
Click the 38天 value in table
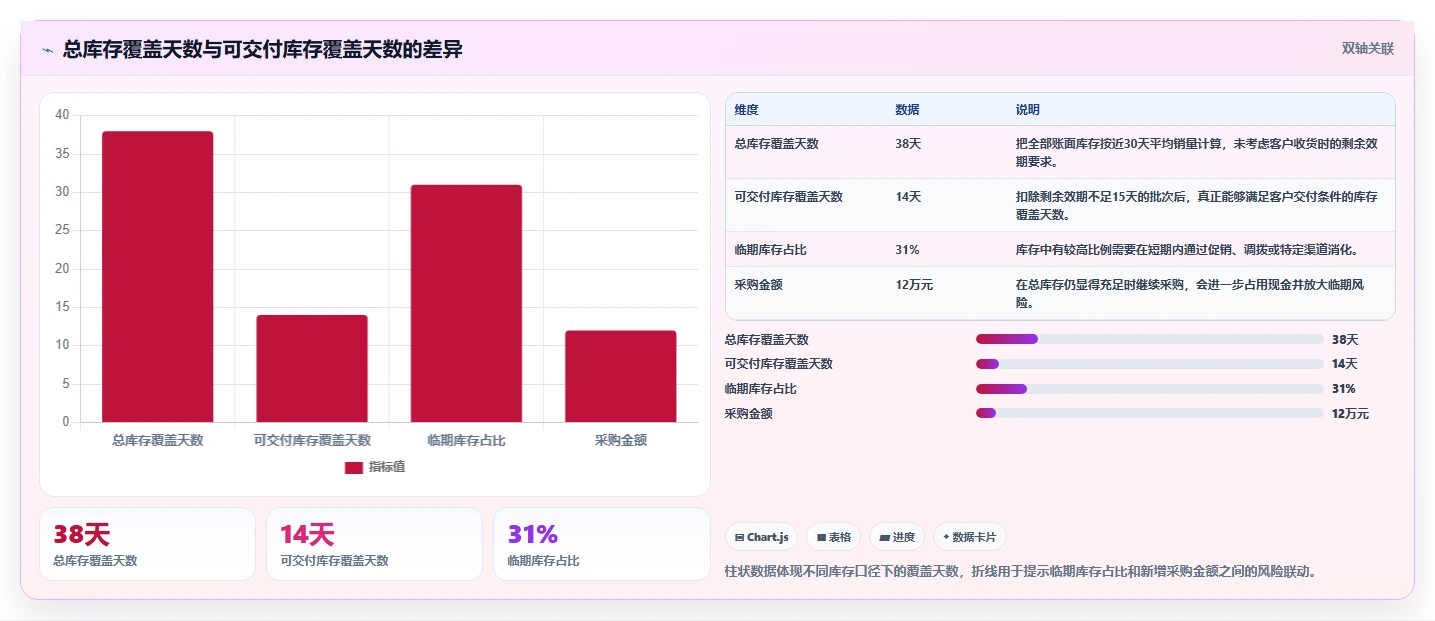tap(908, 144)
